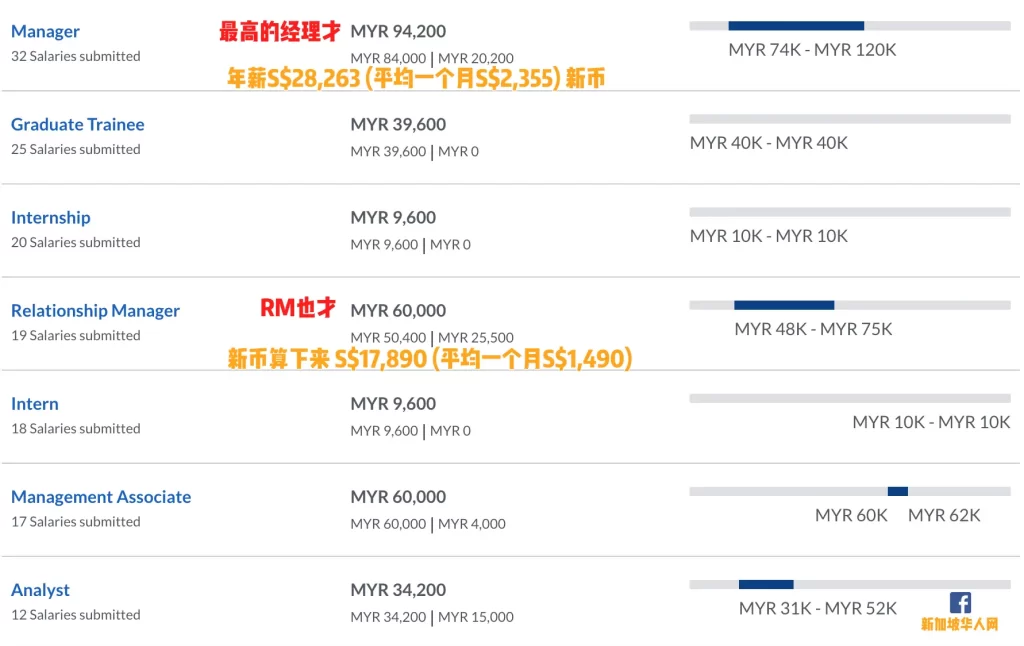Click the red 最高的经理才 annotation
The height and width of the screenshot is (646, 1024).
[280, 31]
